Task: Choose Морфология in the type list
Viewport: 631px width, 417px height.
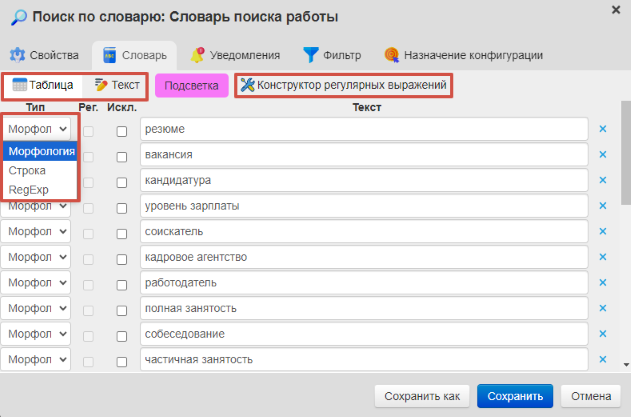Action: coord(40,151)
